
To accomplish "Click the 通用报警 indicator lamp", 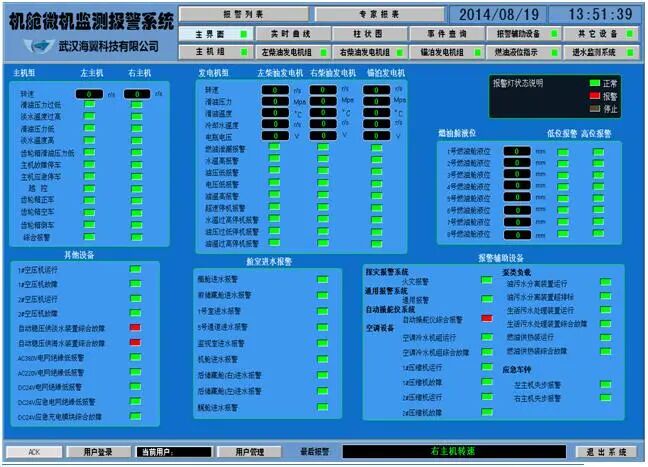I will pos(487,299).
